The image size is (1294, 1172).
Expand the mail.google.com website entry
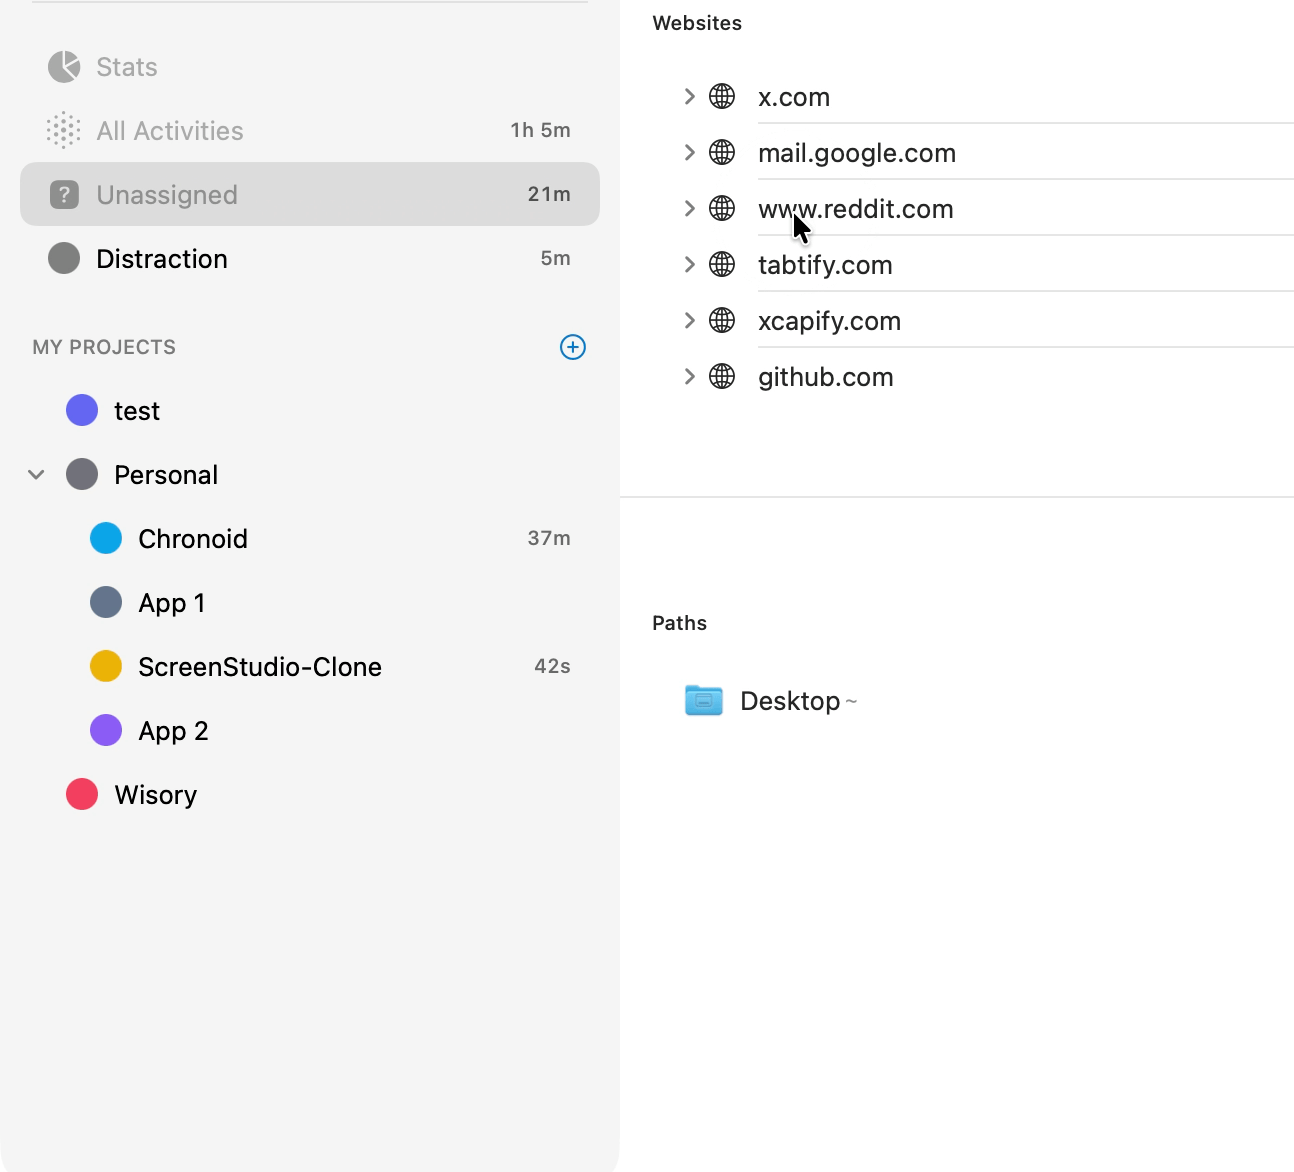[689, 153]
